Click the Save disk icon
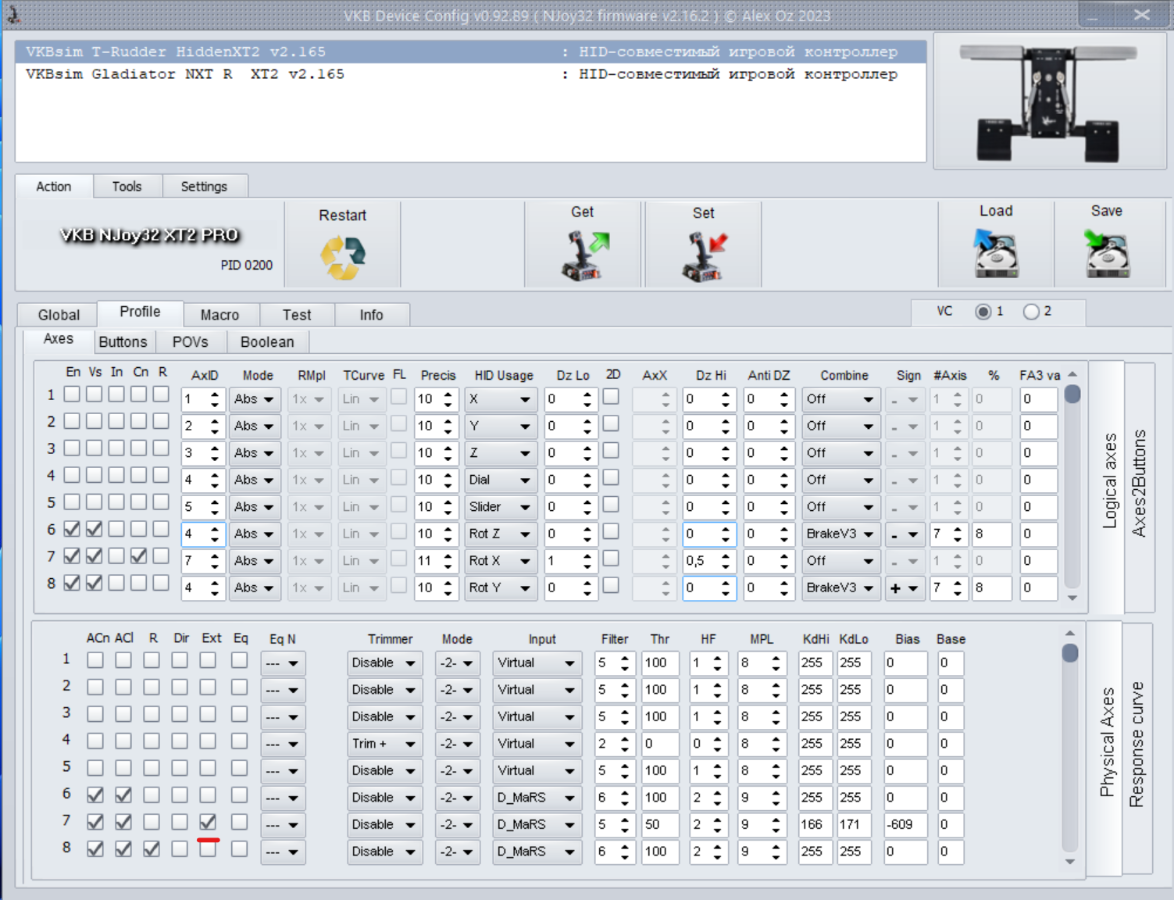This screenshot has width=1174, height=900. (x=1106, y=254)
